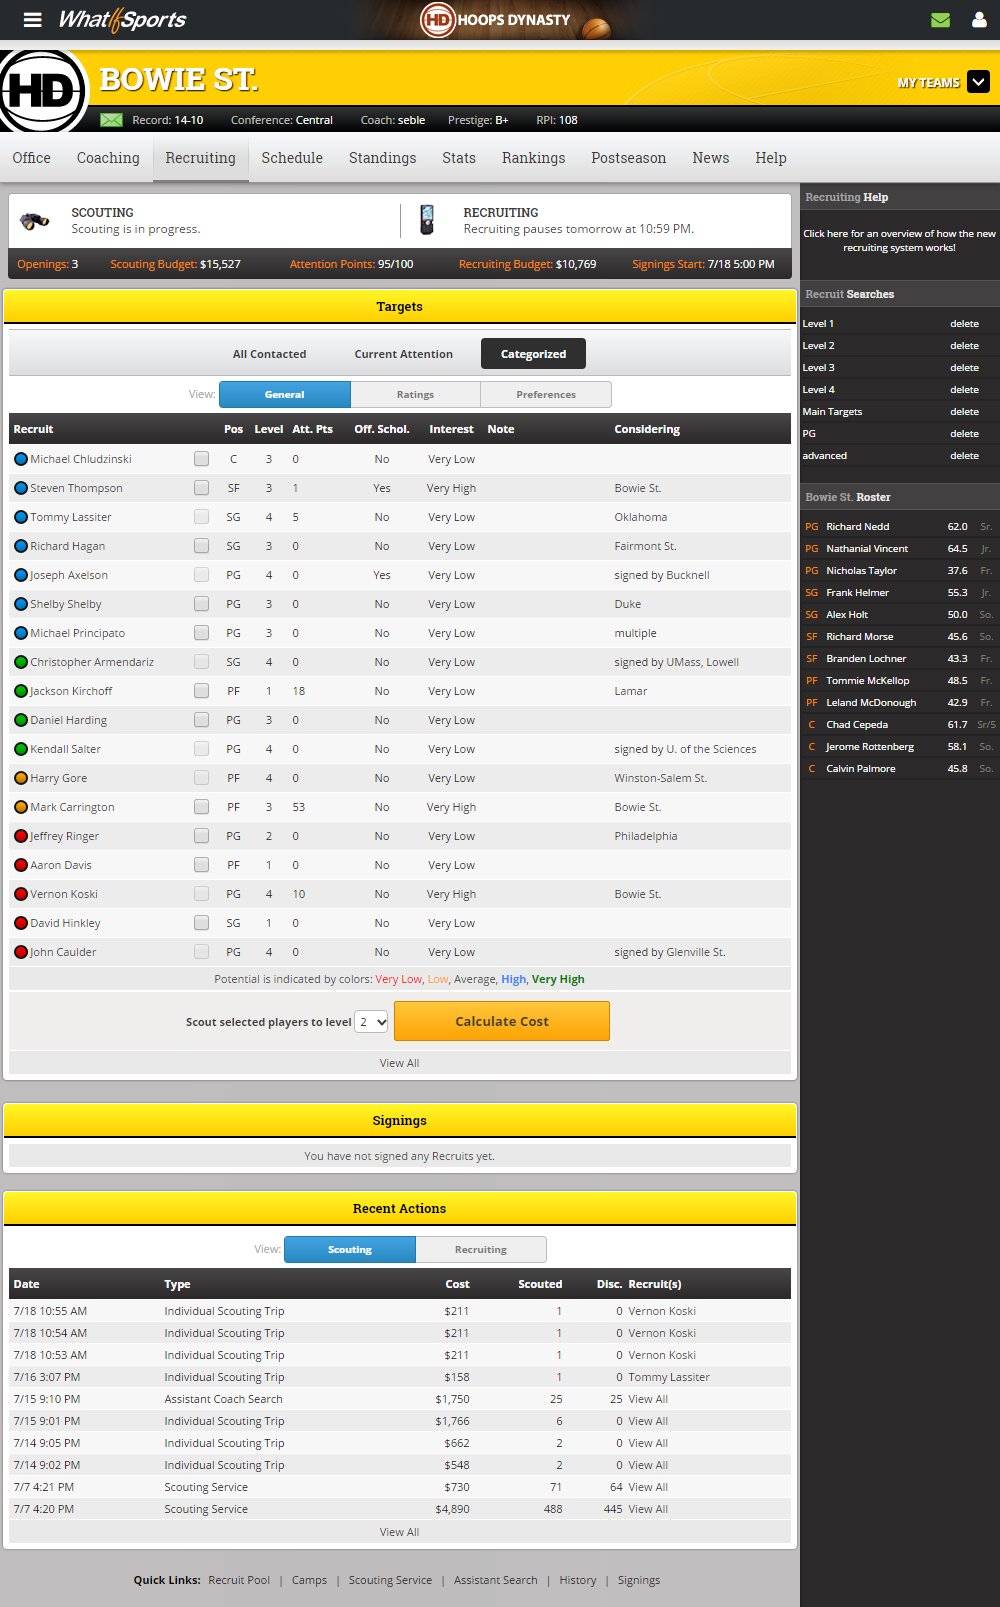Expand the full targets list via View All
This screenshot has height=1607, width=1000.
[399, 1063]
